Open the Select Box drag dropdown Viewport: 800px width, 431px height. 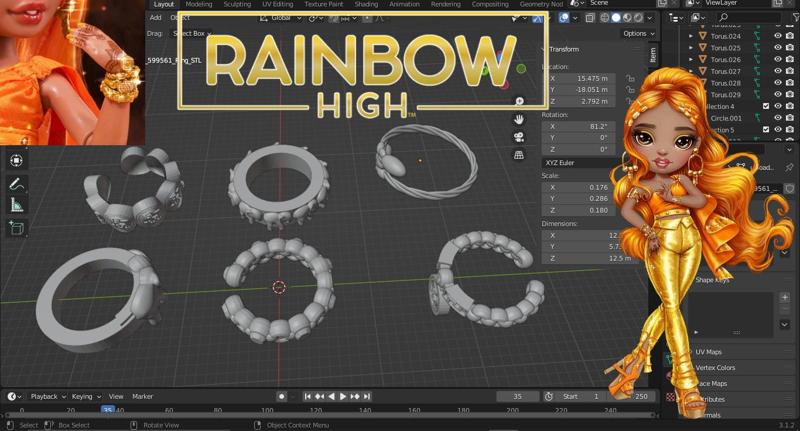(192, 34)
